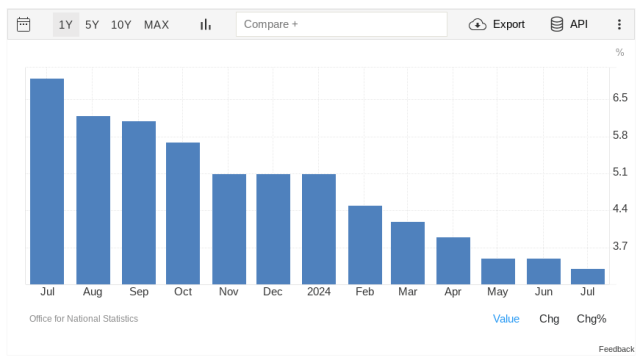The height and width of the screenshot is (360, 640).
Task: Show the MAX time range
Action: point(156,25)
